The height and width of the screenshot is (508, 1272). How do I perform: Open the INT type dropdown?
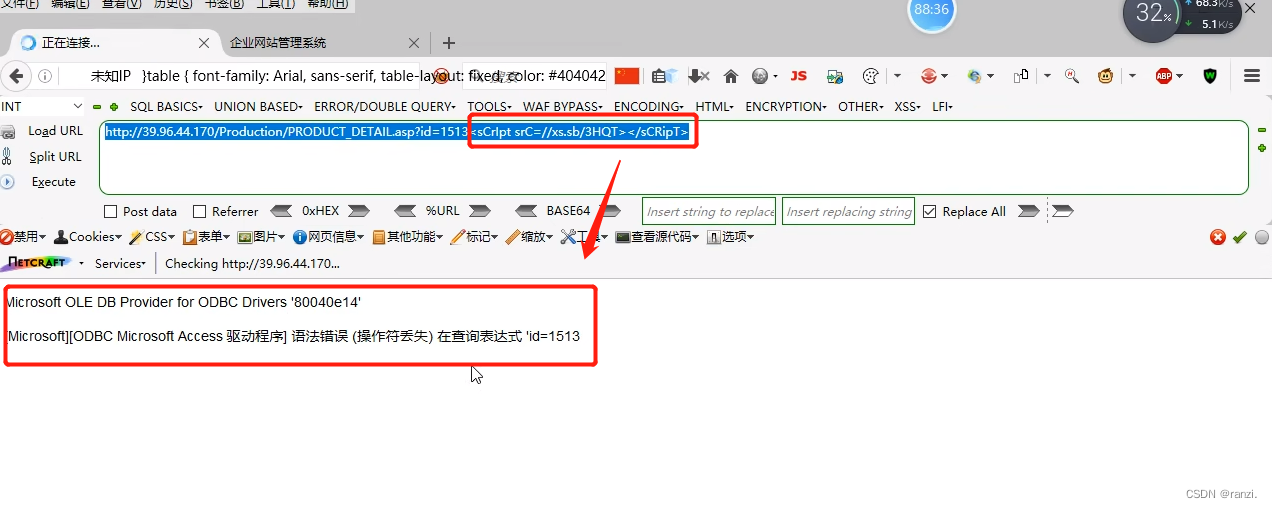[x=42, y=106]
